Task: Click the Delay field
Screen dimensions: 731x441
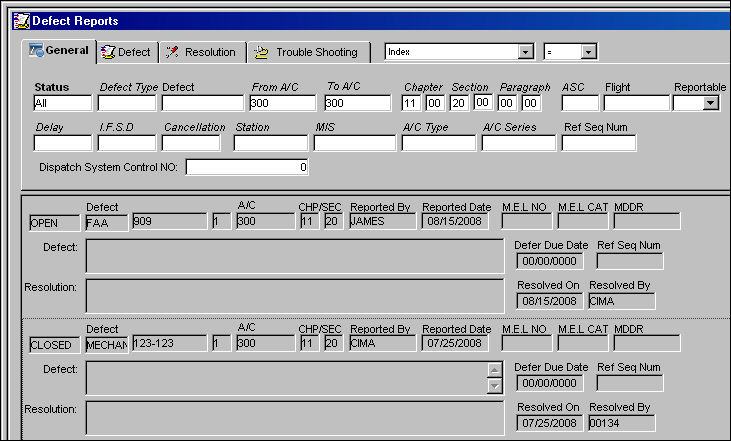Action: [x=63, y=143]
